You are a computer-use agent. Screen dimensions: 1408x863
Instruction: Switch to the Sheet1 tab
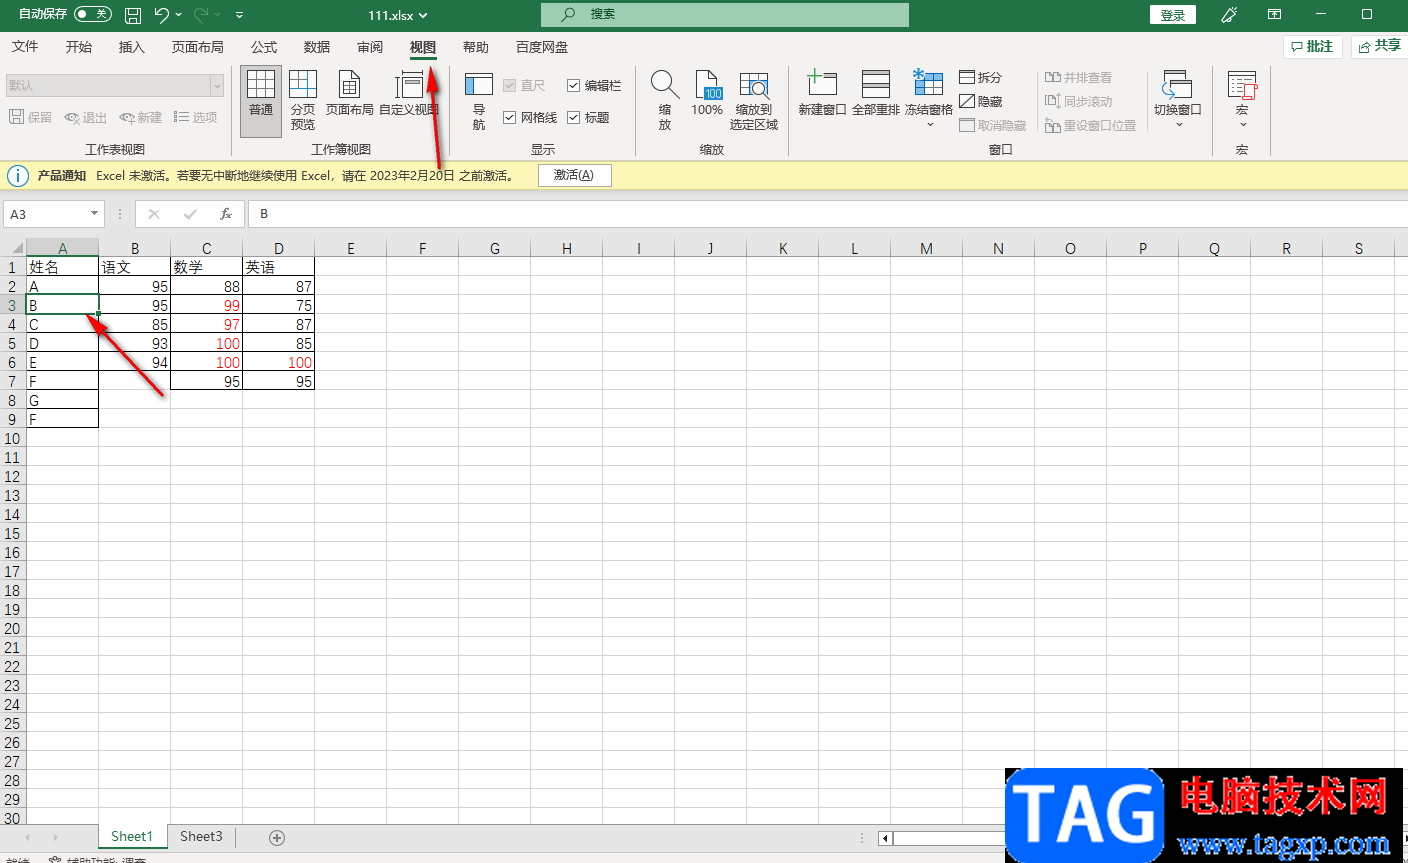132,836
